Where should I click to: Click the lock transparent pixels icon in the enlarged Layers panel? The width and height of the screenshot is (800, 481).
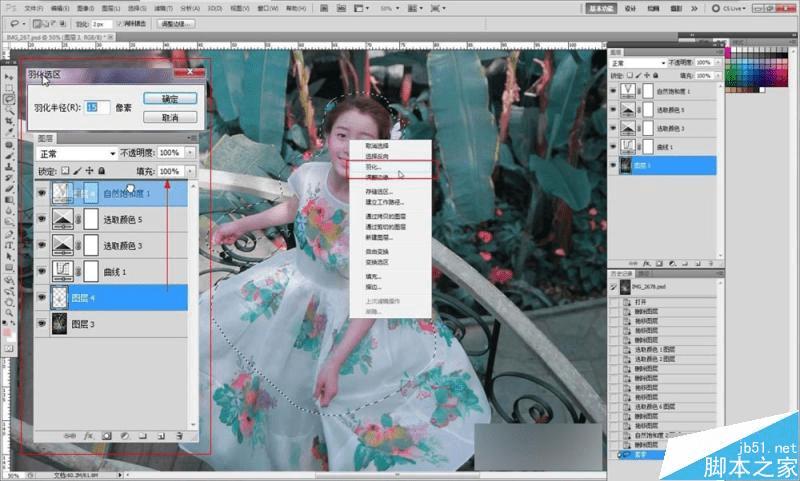coord(65,171)
